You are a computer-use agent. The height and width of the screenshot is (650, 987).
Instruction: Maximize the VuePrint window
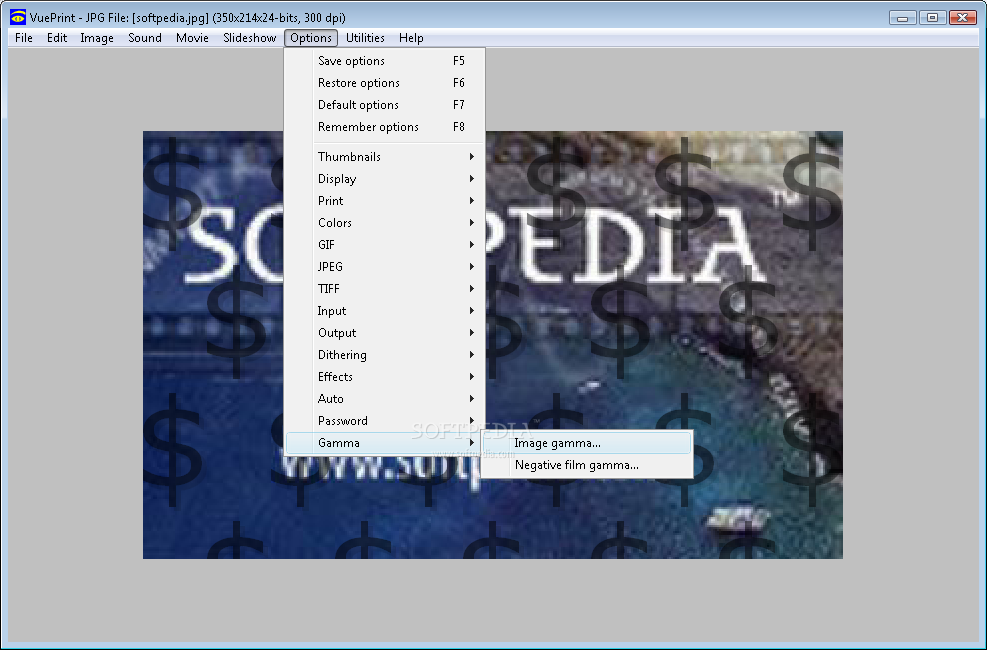point(932,18)
